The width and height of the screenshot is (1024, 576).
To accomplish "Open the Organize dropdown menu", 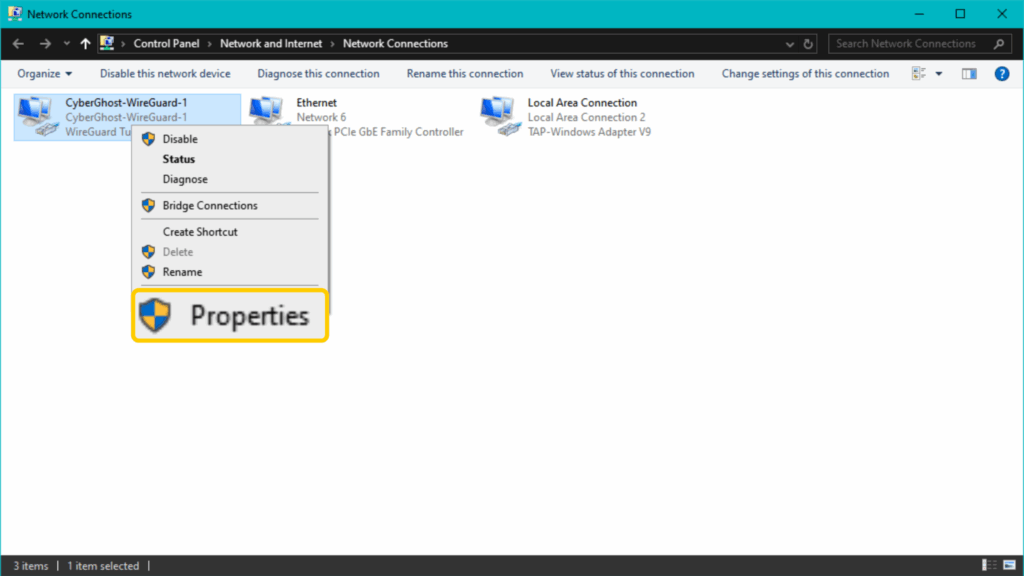I will 44,74.
